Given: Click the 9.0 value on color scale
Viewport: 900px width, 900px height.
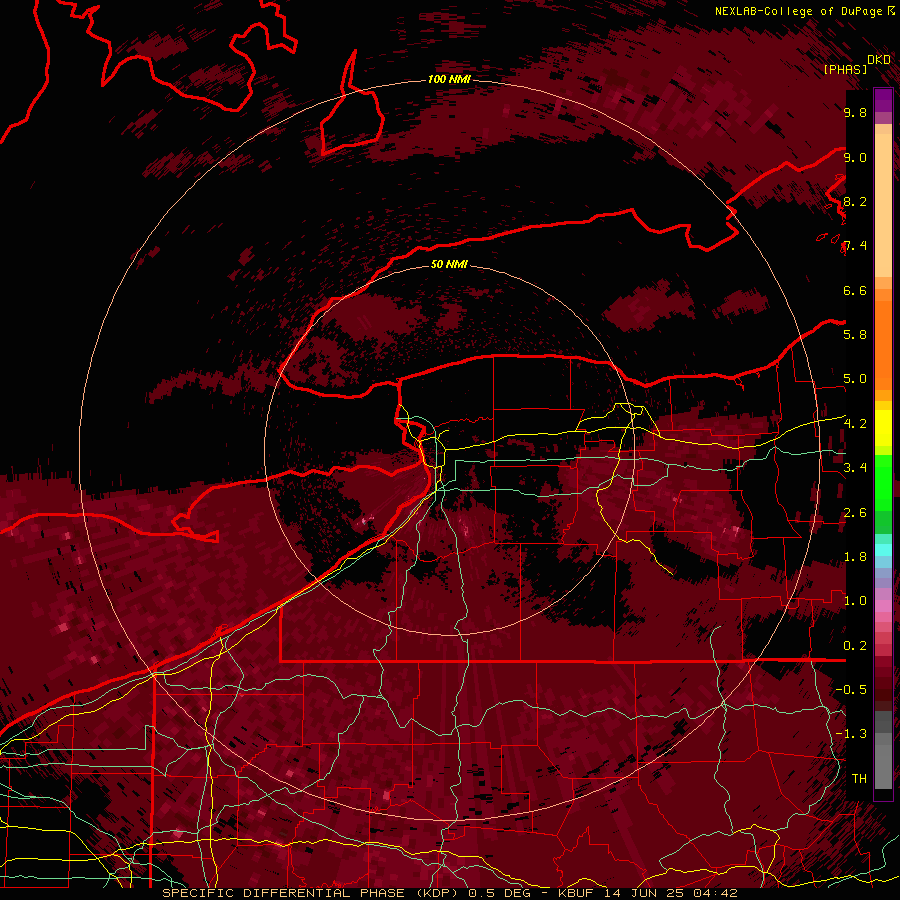Looking at the screenshot, I should click(x=855, y=158).
